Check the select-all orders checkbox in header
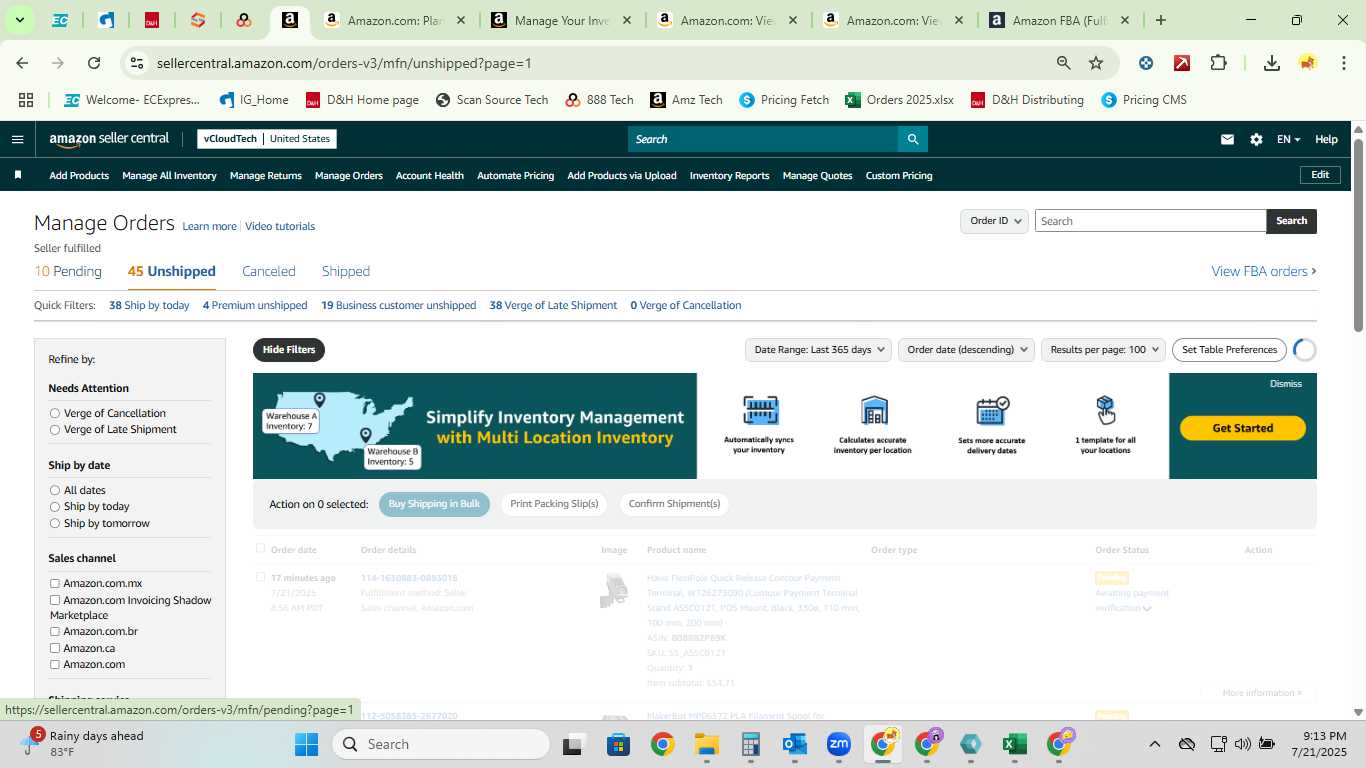This screenshot has height=768, width=1366. [261, 548]
